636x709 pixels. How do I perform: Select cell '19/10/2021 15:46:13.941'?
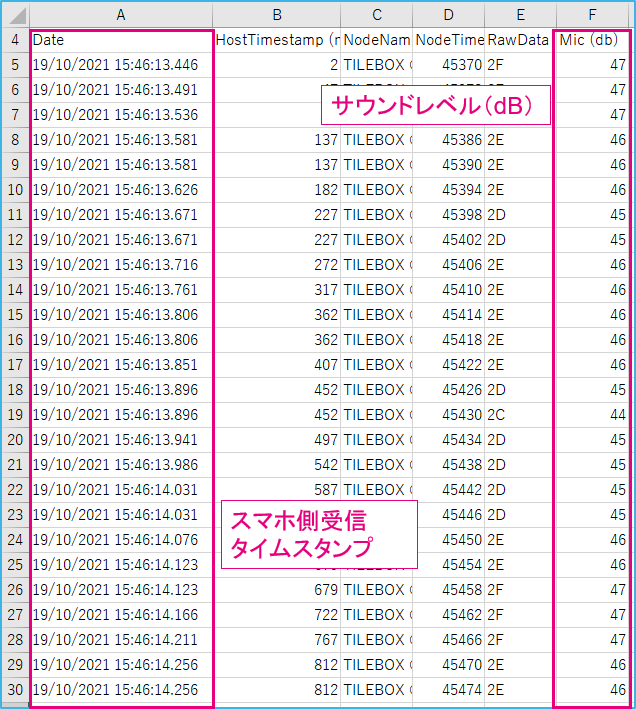tap(121, 440)
